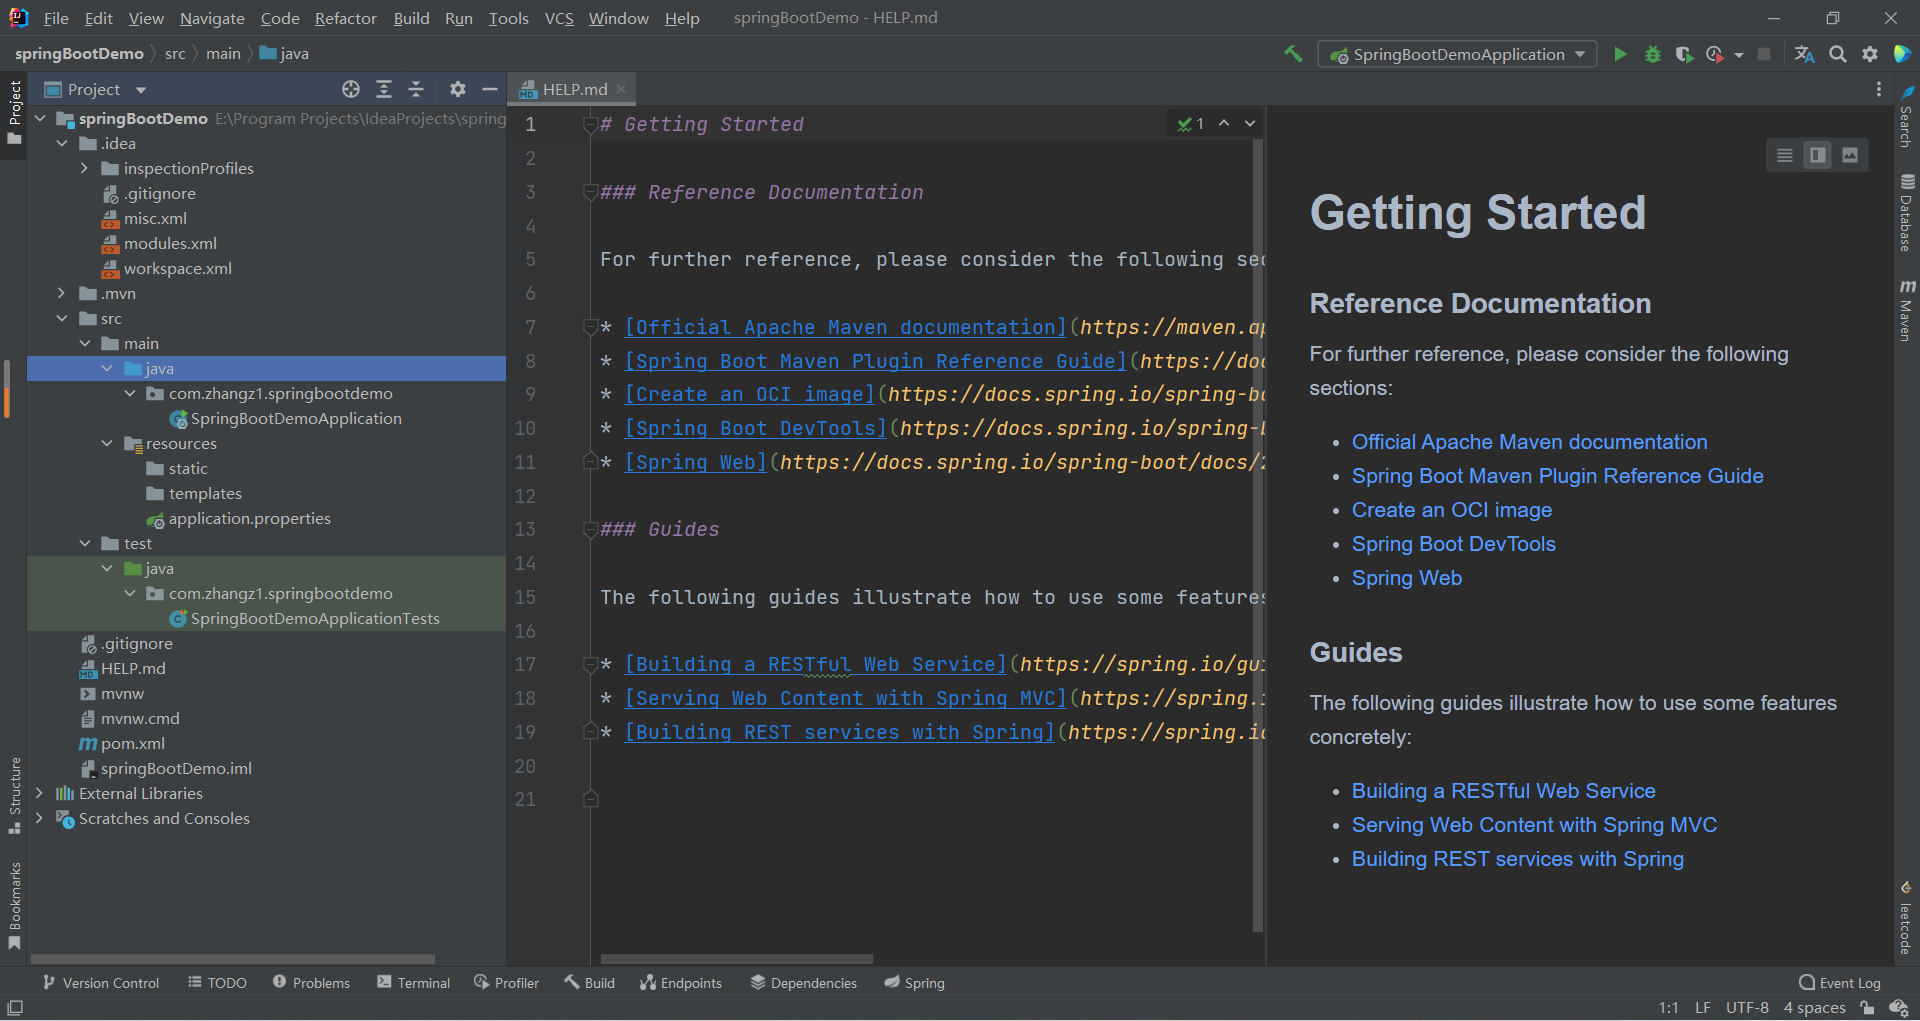Image resolution: width=1920 pixels, height=1021 pixels.
Task: Run the SpringBootDemoApplication with the green play icon
Action: coord(1620,54)
